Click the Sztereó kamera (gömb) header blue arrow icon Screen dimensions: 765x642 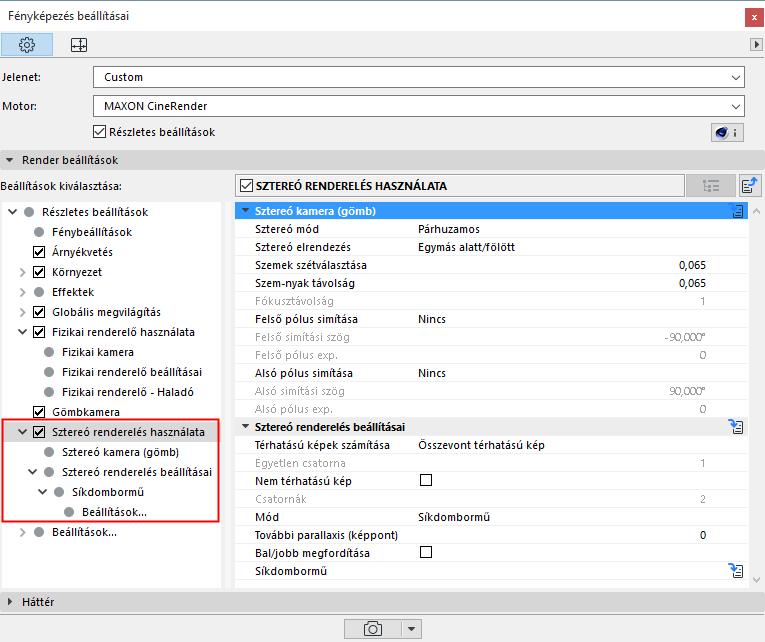[x=737, y=211]
